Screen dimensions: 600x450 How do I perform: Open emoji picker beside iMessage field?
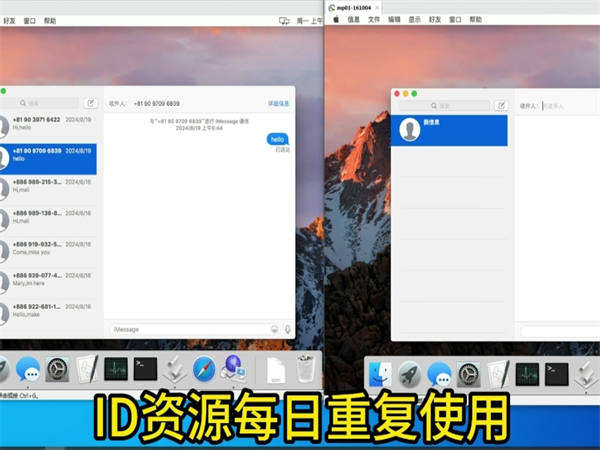pos(274,329)
